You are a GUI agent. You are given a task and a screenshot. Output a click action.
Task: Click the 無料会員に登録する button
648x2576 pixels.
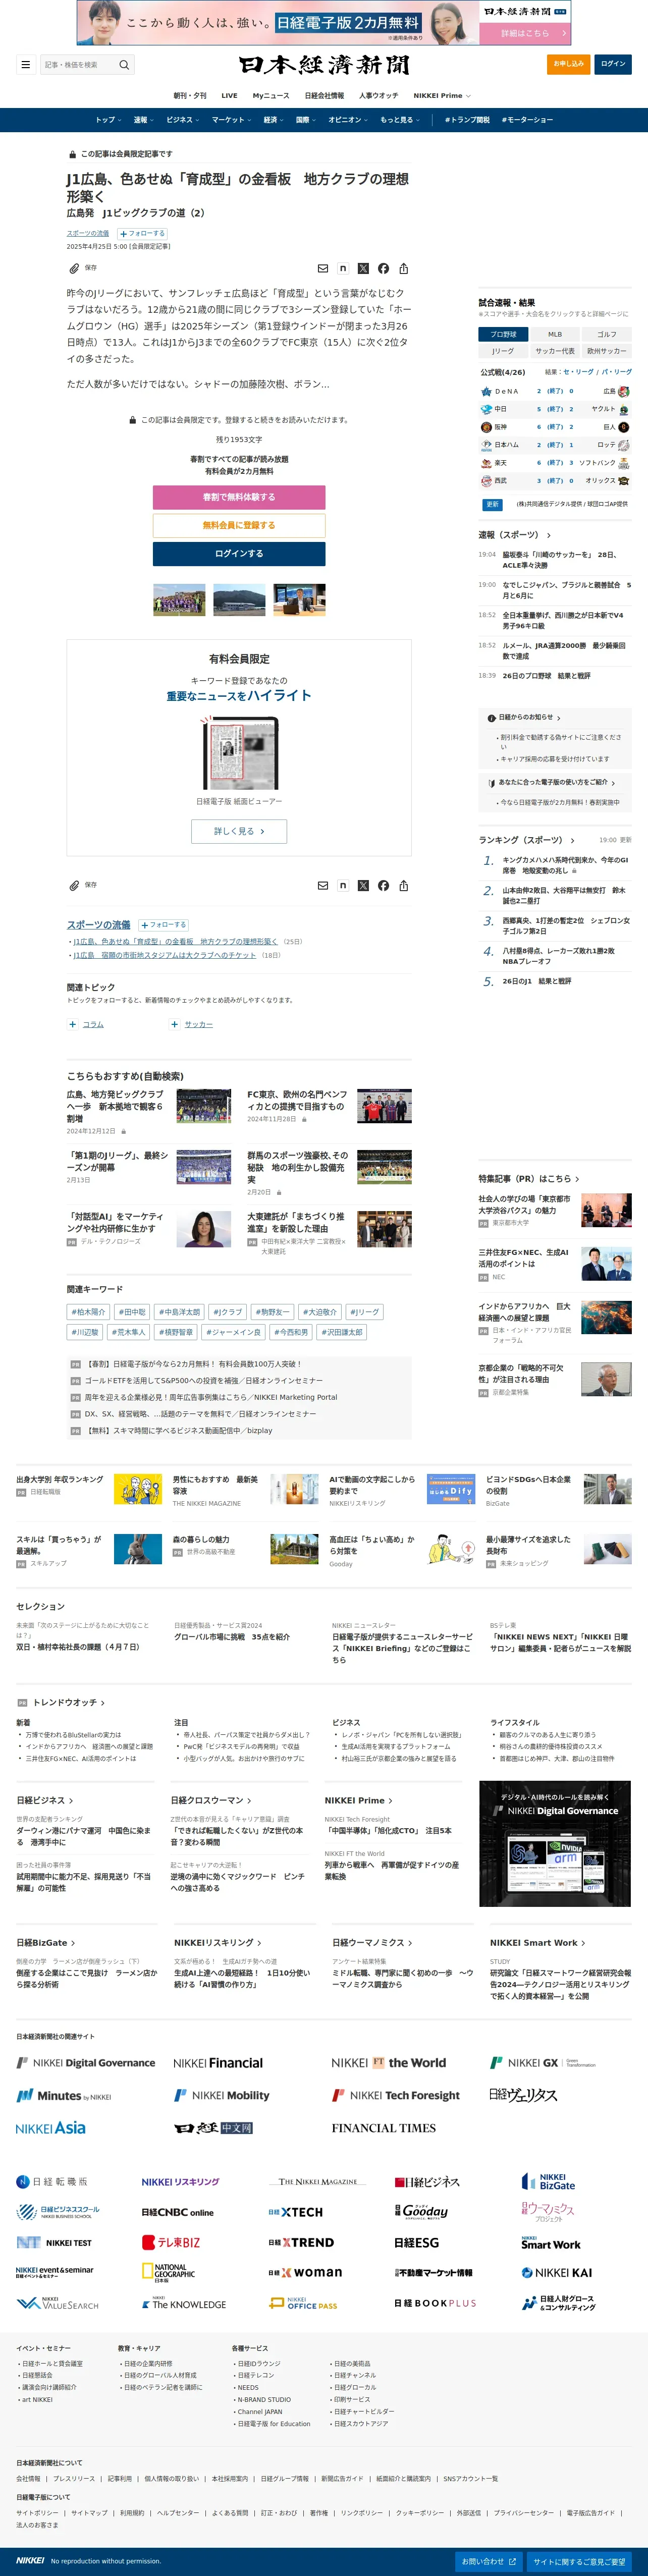pos(239,525)
